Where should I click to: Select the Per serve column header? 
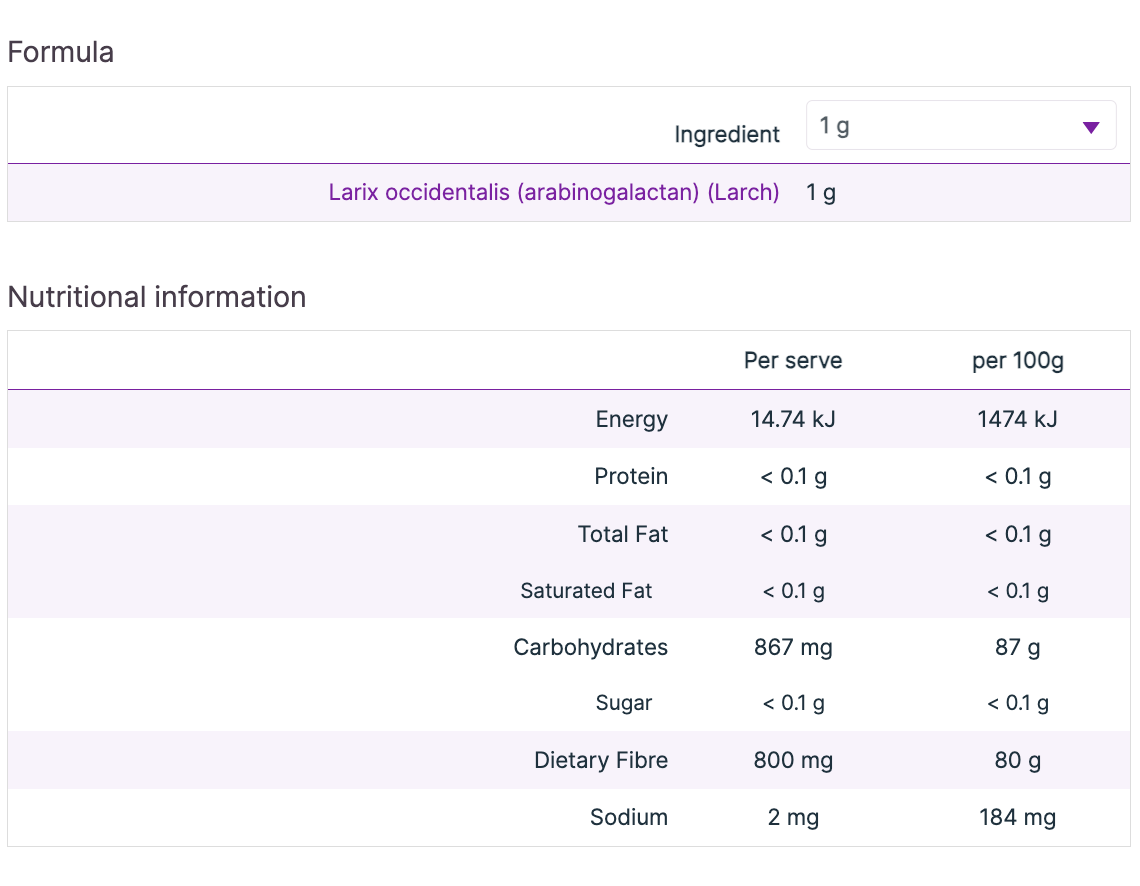[x=793, y=360]
